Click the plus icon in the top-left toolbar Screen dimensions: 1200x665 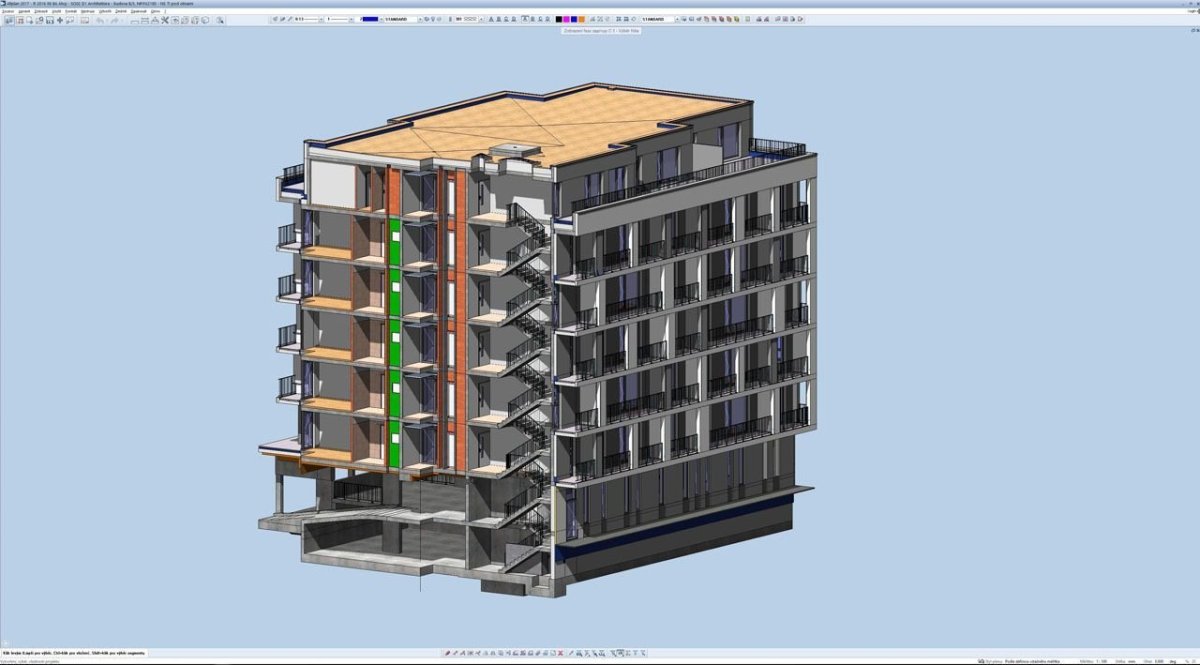coord(60,20)
